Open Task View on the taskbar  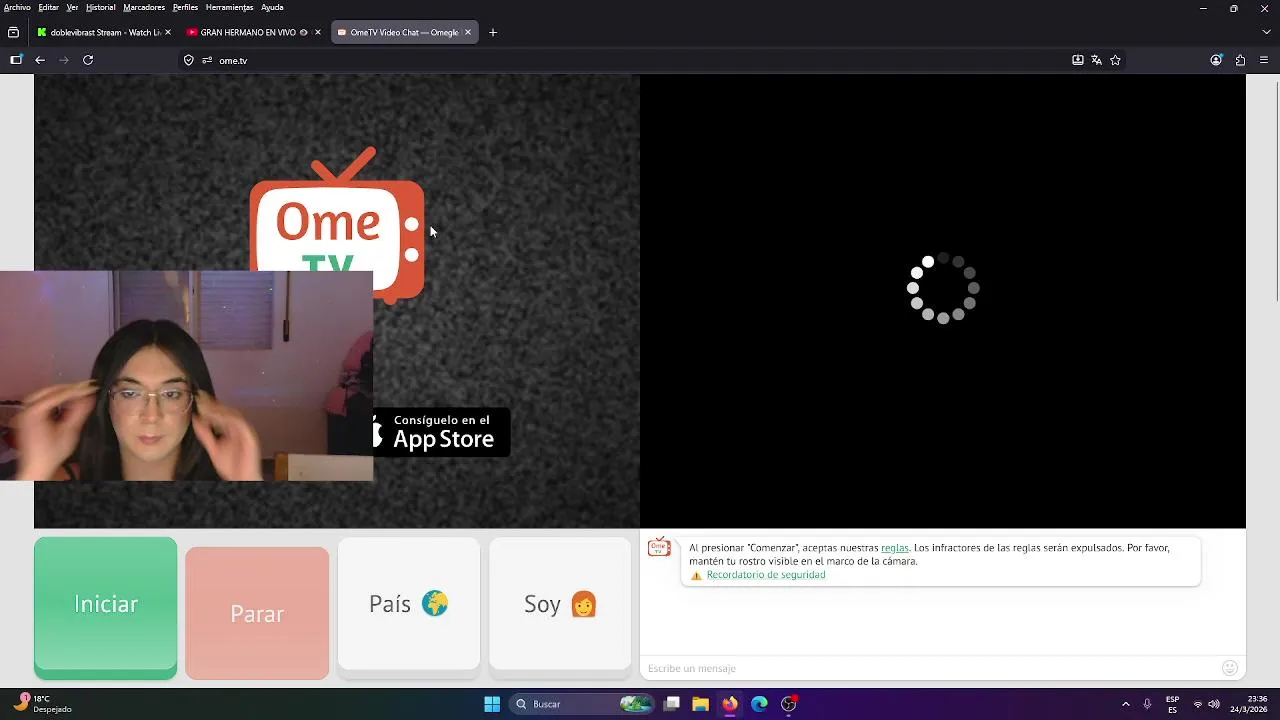pos(672,704)
